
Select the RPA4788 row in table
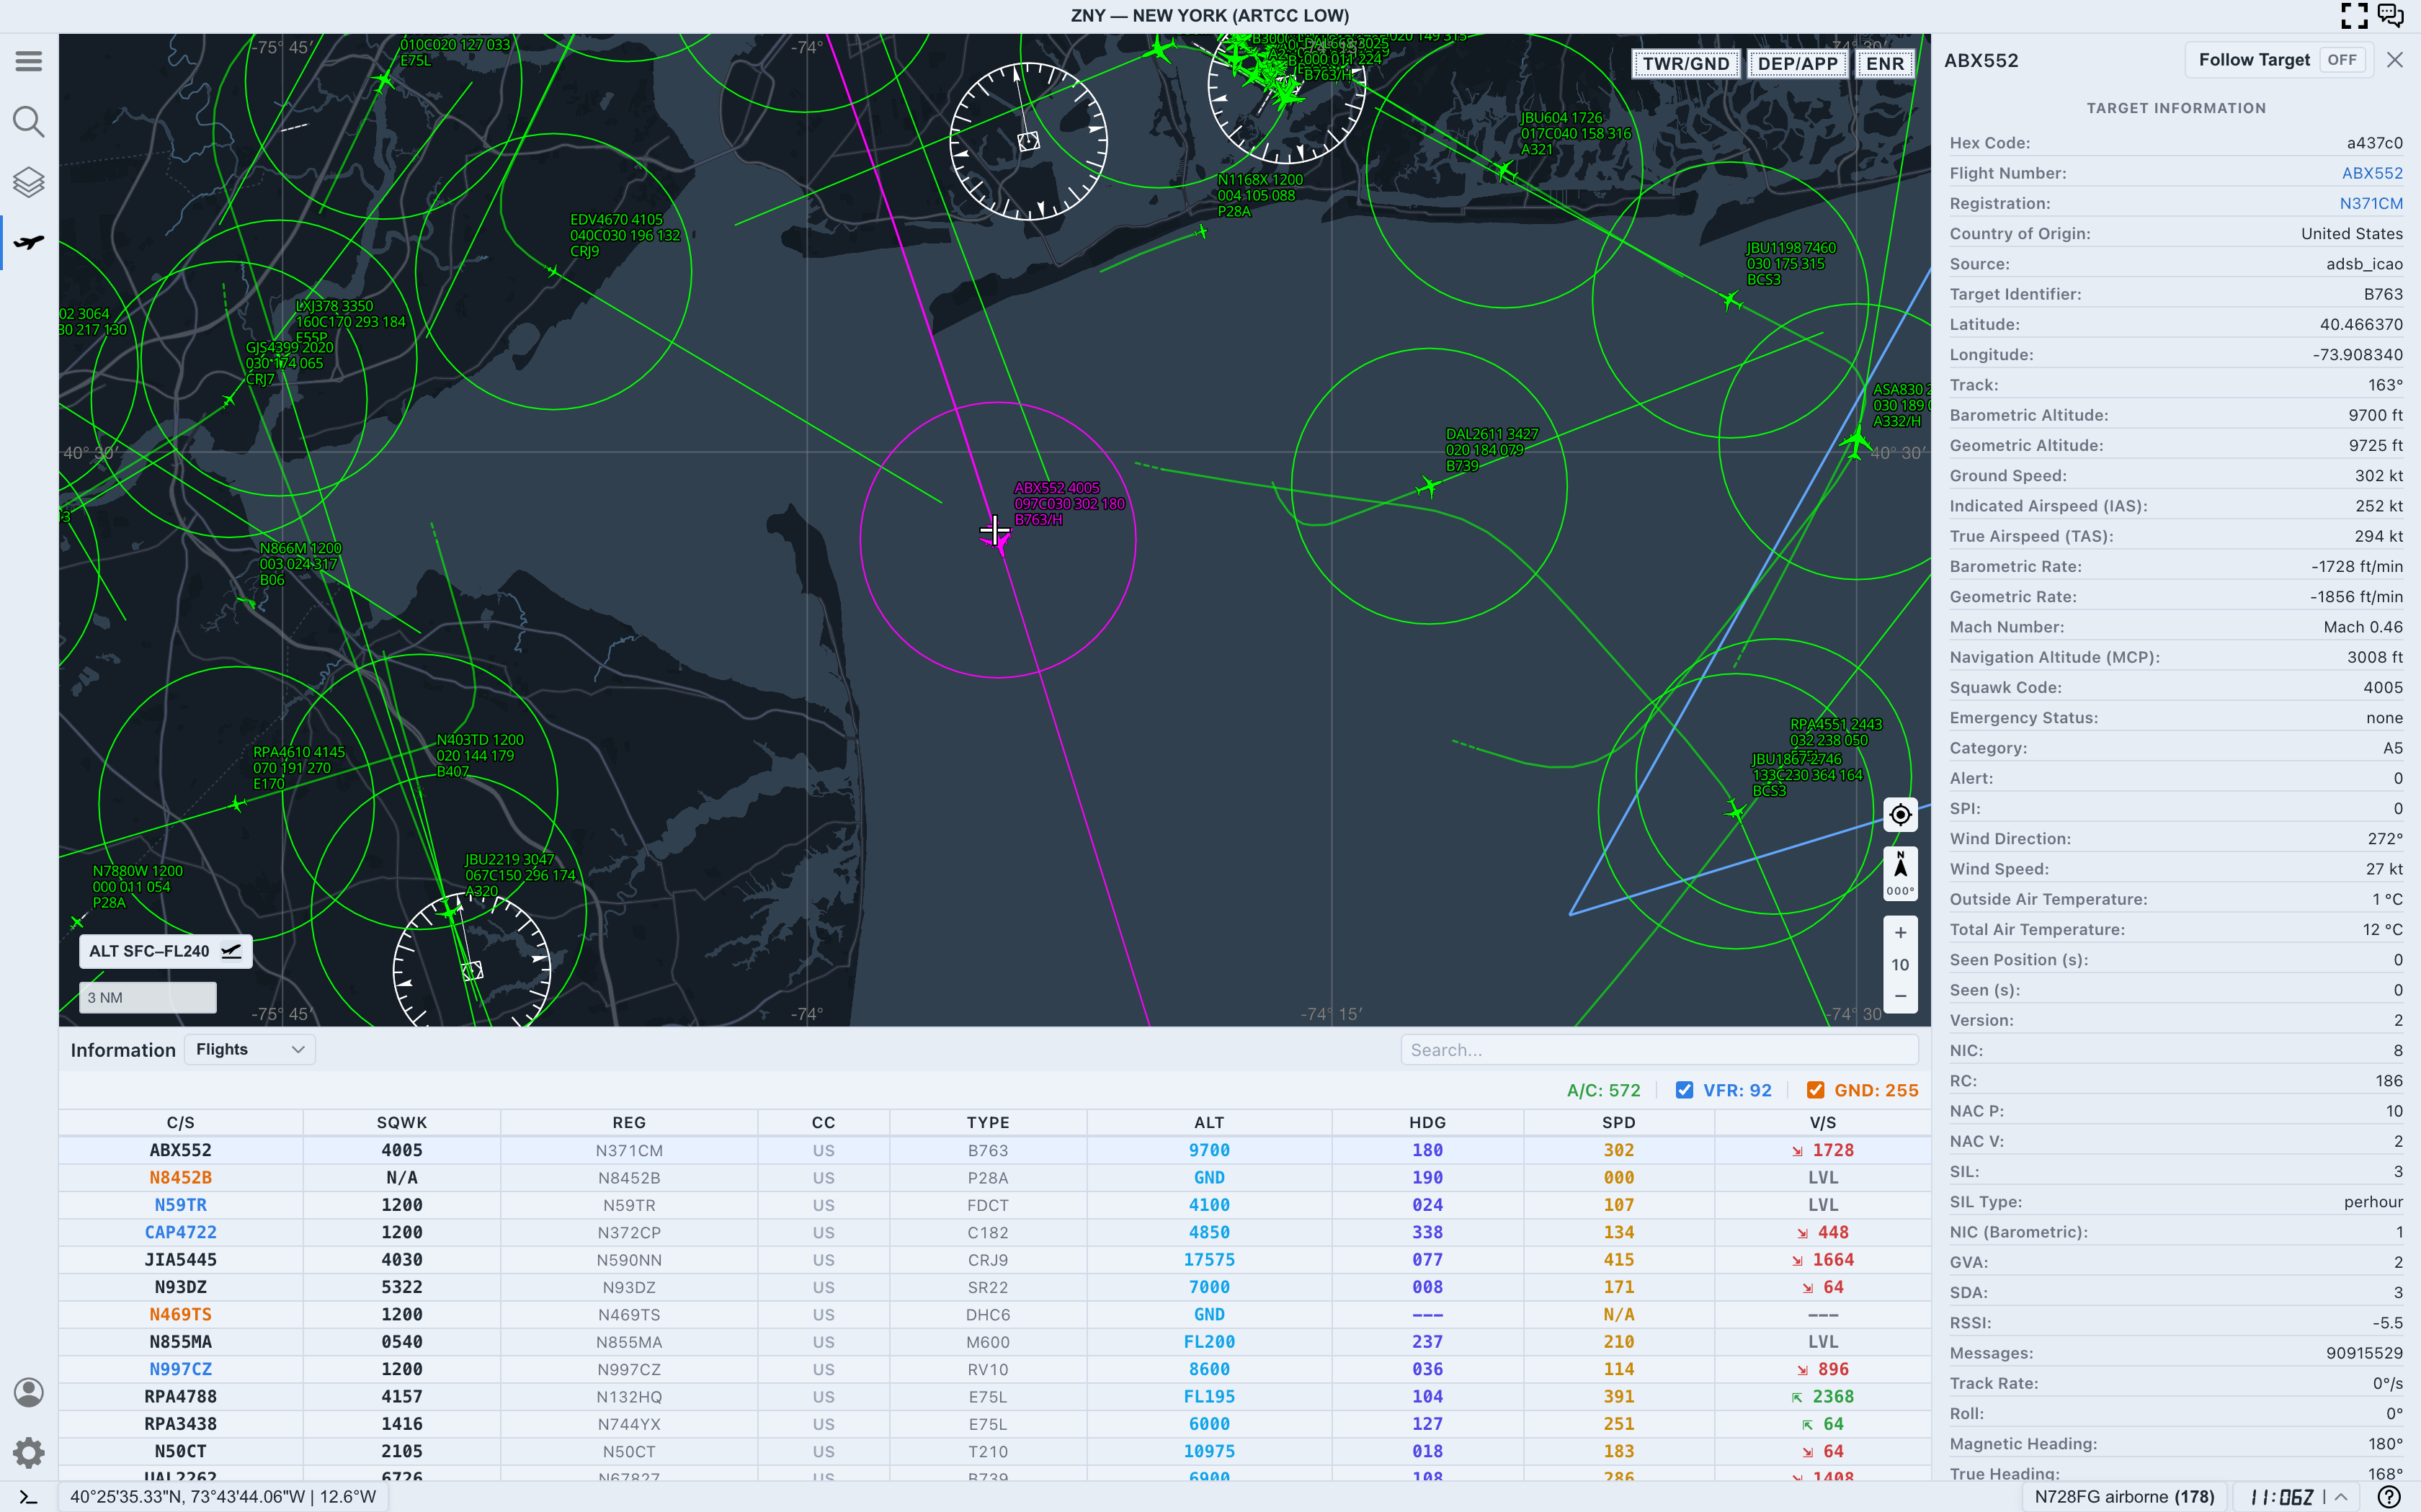[995, 1396]
